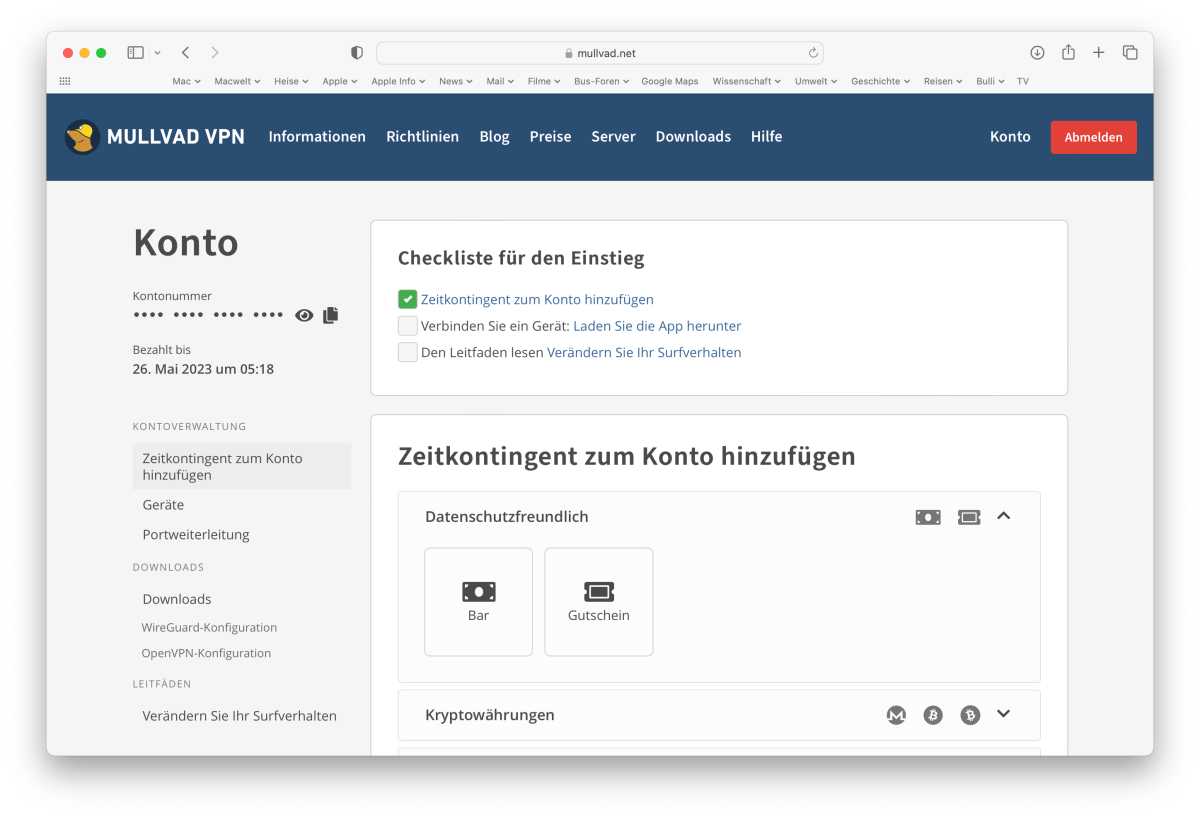1200x817 pixels.
Task: Open the Informationen nav item
Action: (317, 137)
